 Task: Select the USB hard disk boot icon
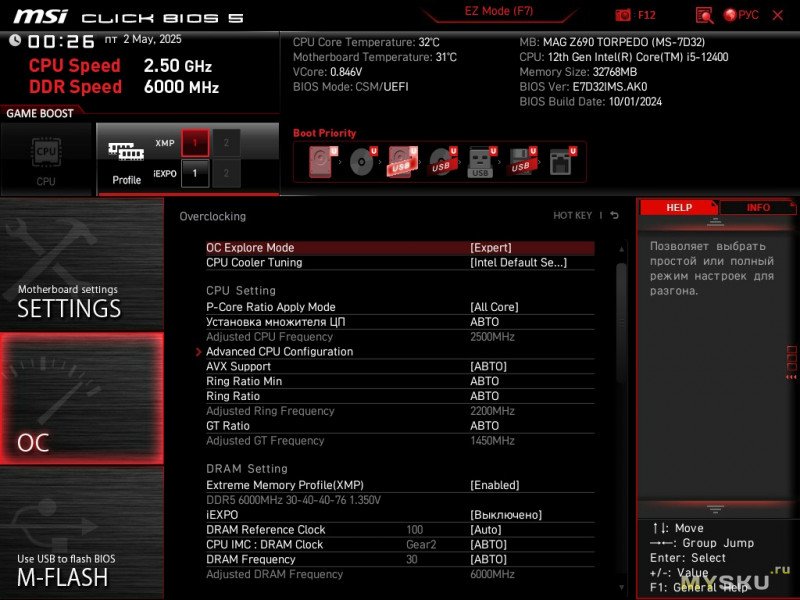point(403,162)
